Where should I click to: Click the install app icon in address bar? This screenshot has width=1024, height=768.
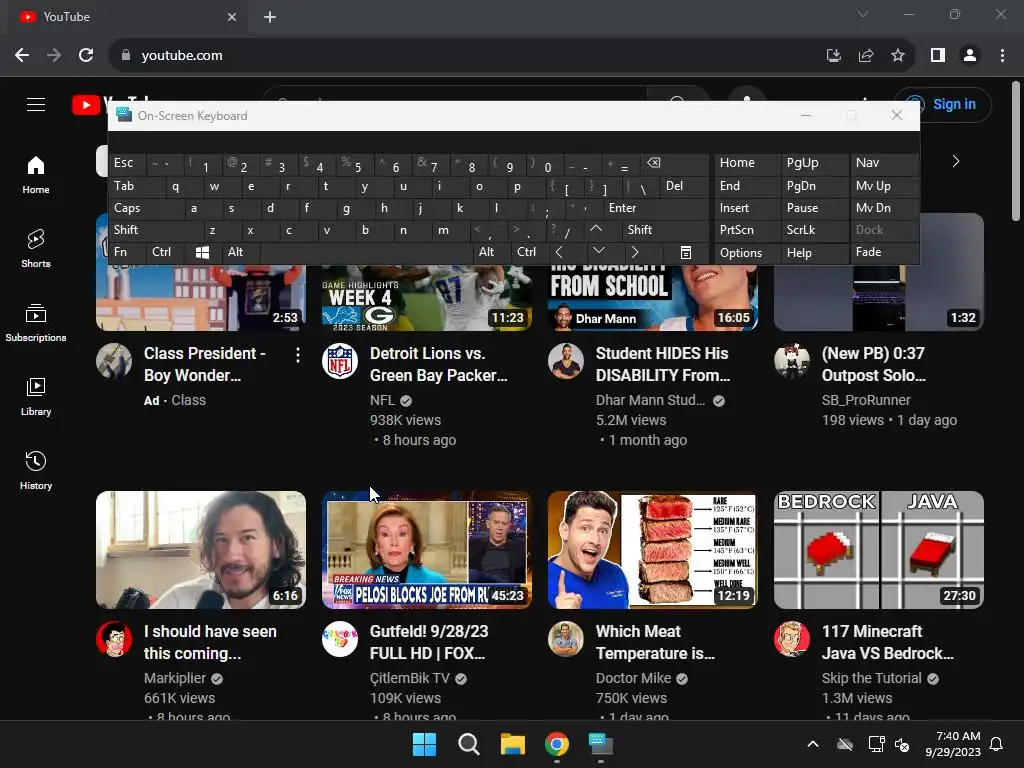coord(834,56)
